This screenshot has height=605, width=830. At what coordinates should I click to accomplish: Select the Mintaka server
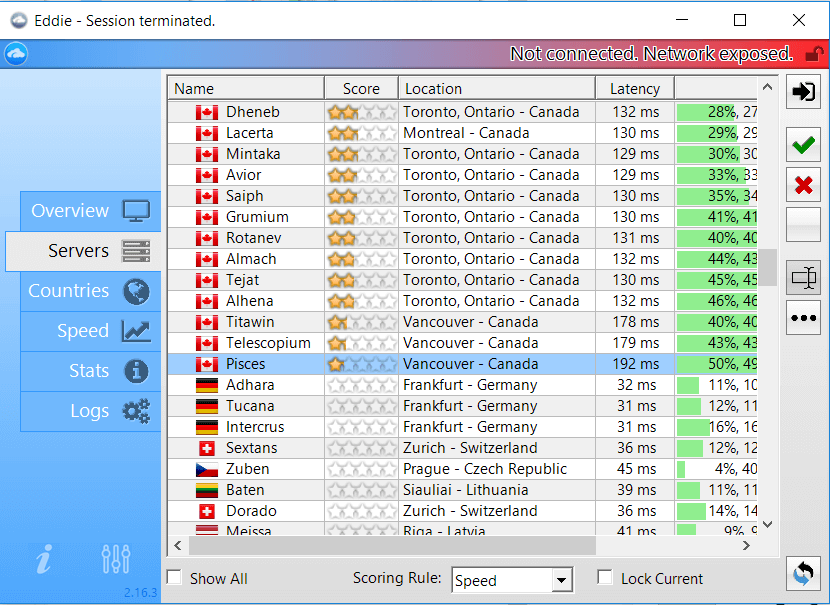pos(463,154)
